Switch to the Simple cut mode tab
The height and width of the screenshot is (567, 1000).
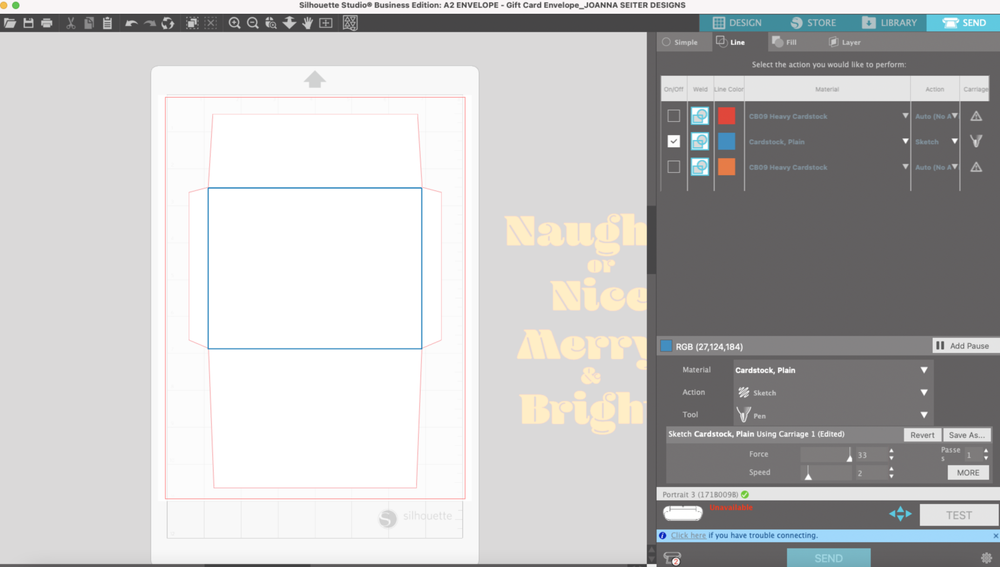[x=680, y=42]
